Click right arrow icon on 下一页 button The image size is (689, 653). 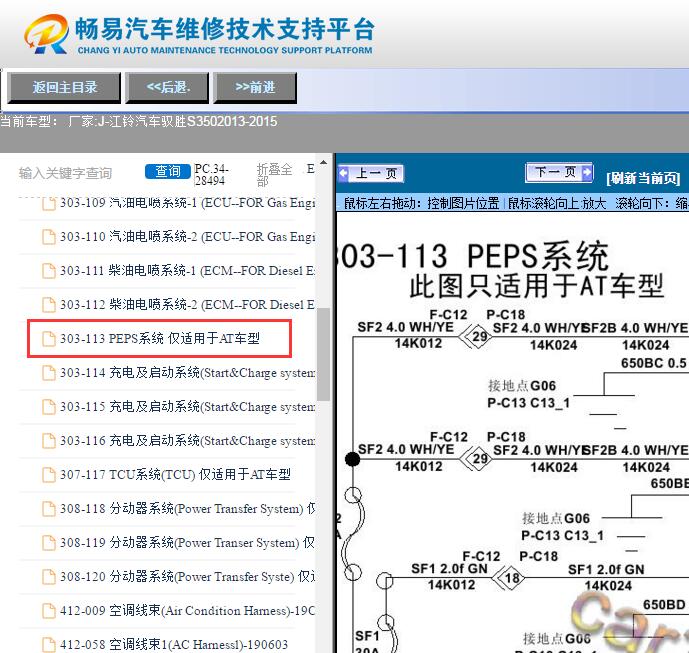click(587, 172)
